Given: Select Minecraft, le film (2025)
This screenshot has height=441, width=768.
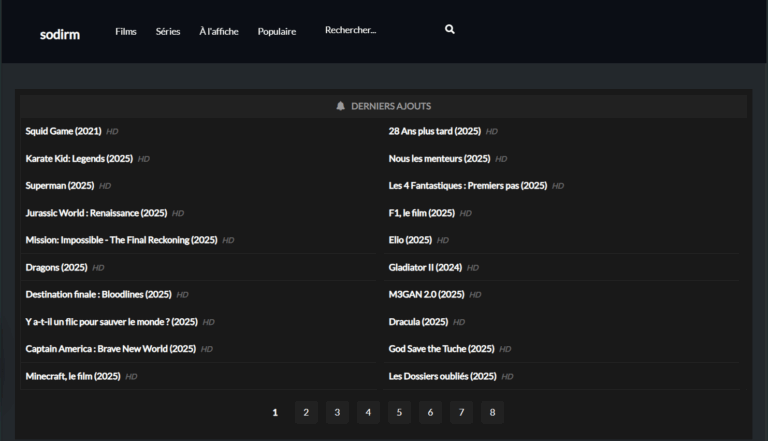Looking at the screenshot, I should click(73, 376).
